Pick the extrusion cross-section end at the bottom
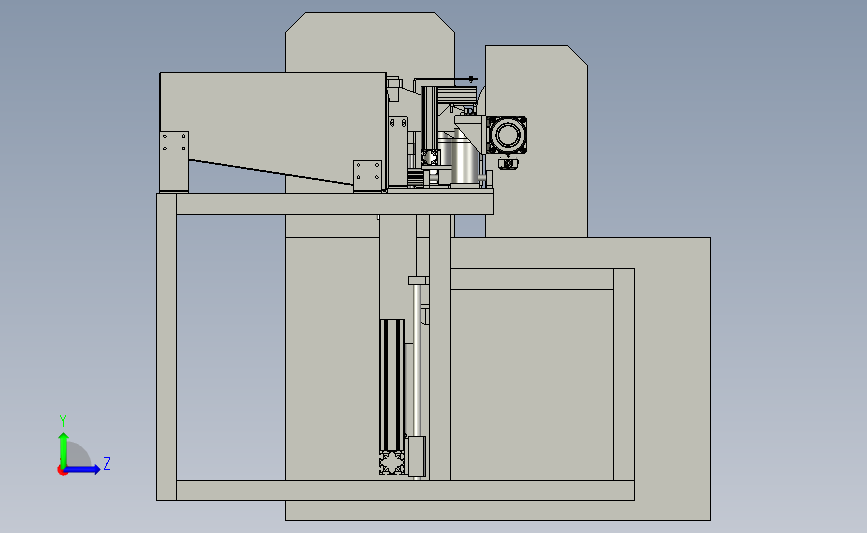The image size is (867, 533). tap(393, 463)
